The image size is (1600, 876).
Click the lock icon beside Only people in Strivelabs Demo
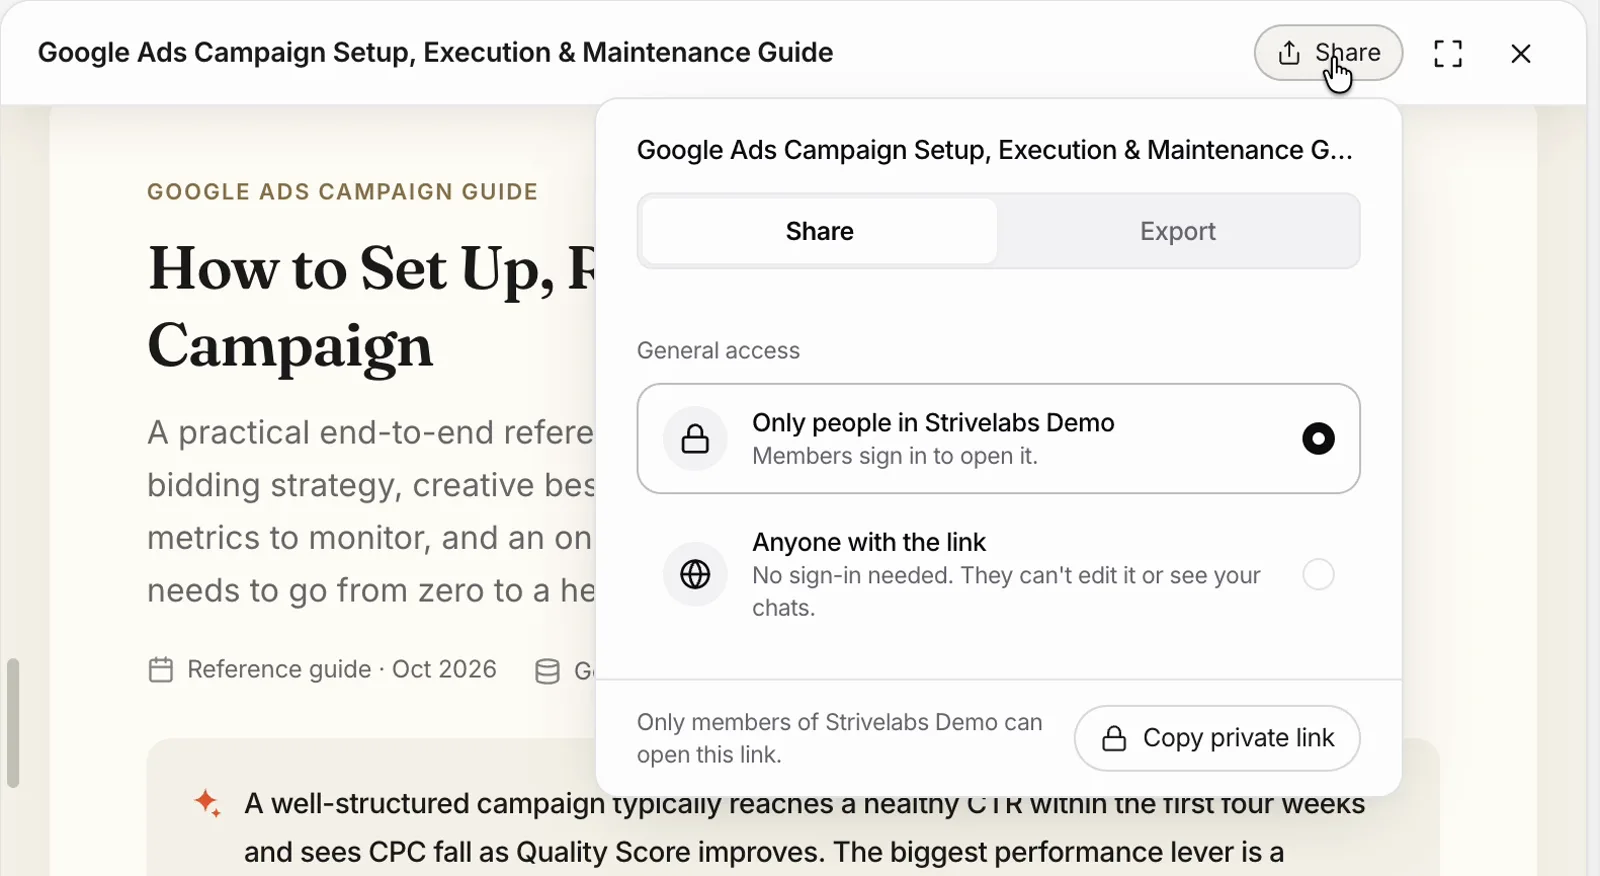[695, 439]
